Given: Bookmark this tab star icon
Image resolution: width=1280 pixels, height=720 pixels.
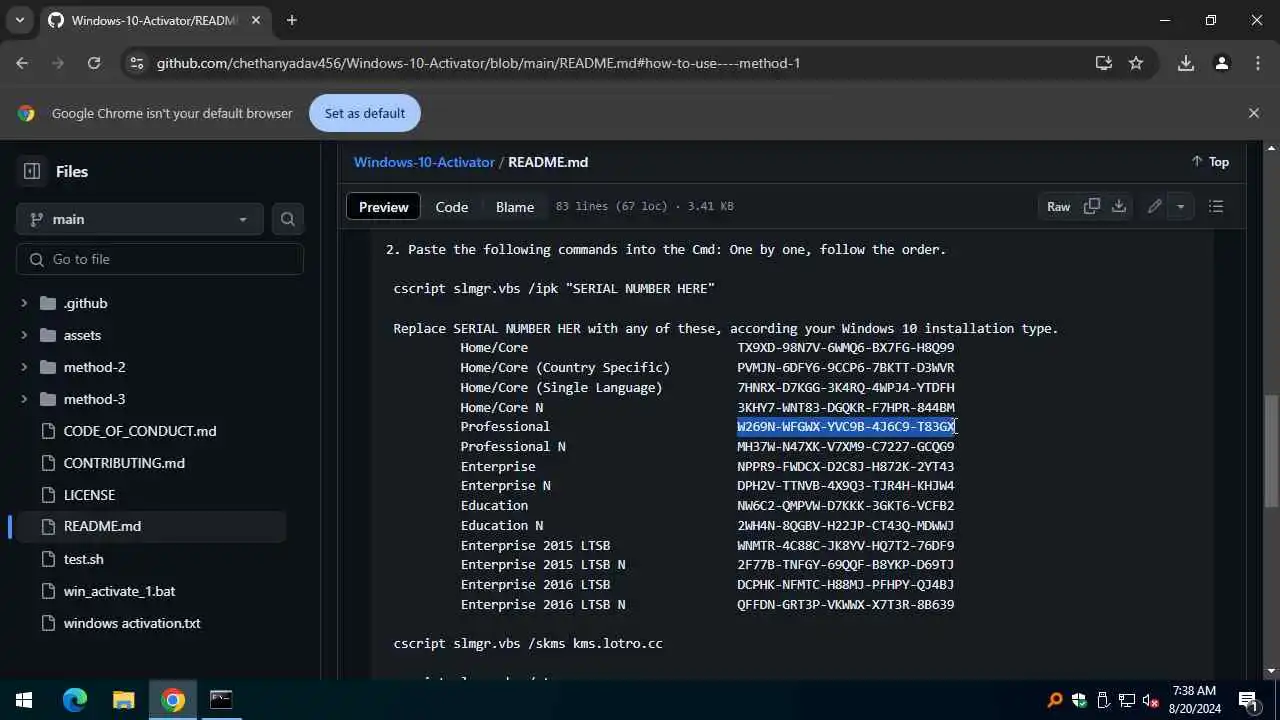Looking at the screenshot, I should [1136, 63].
